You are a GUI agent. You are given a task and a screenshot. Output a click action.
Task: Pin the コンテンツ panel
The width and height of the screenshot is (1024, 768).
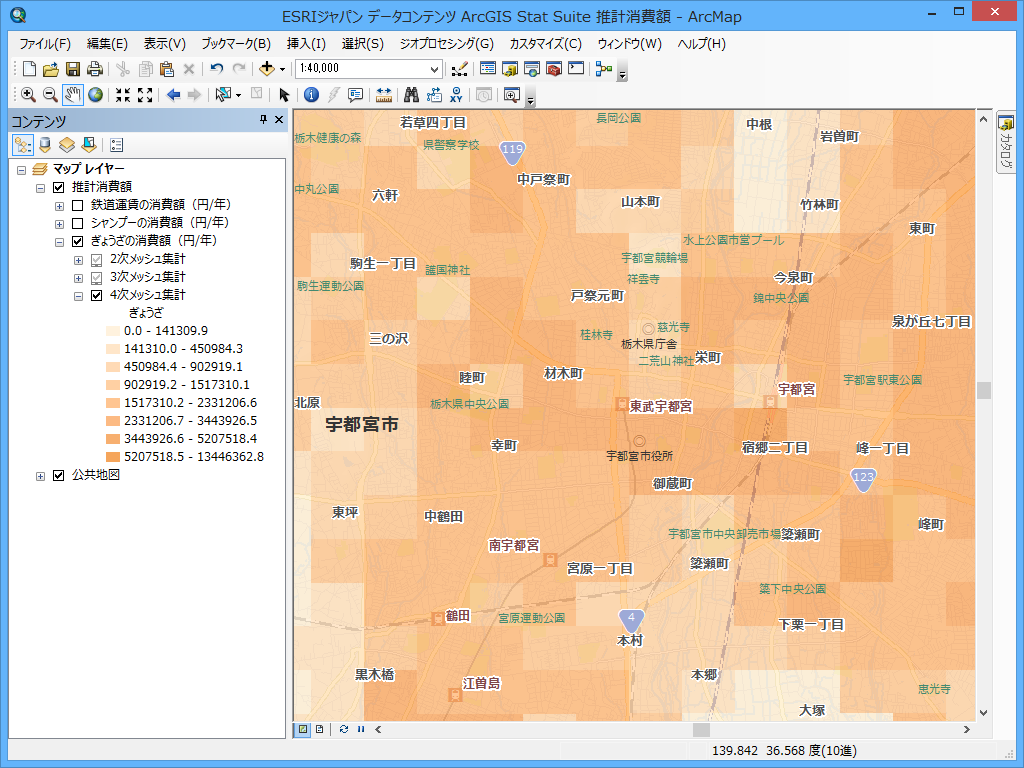[263, 119]
